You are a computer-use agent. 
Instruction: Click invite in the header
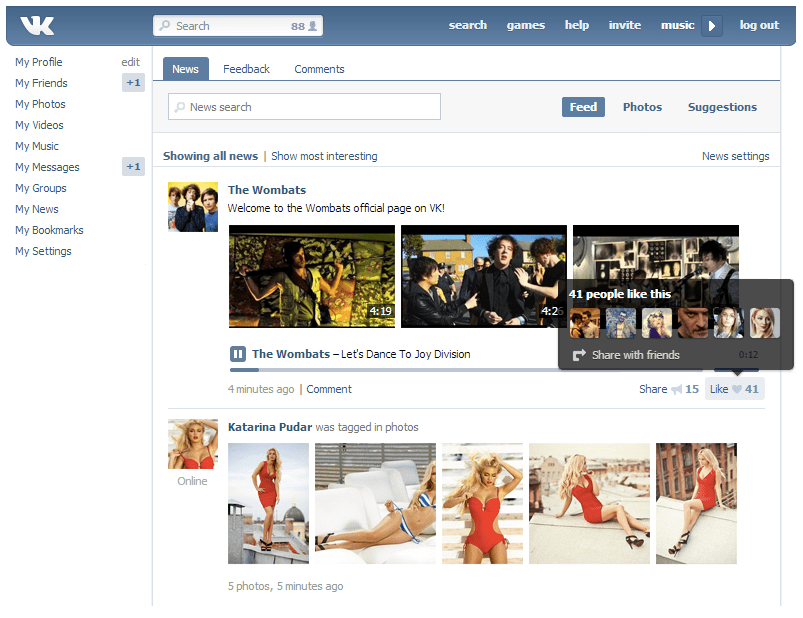pyautogui.click(x=625, y=25)
